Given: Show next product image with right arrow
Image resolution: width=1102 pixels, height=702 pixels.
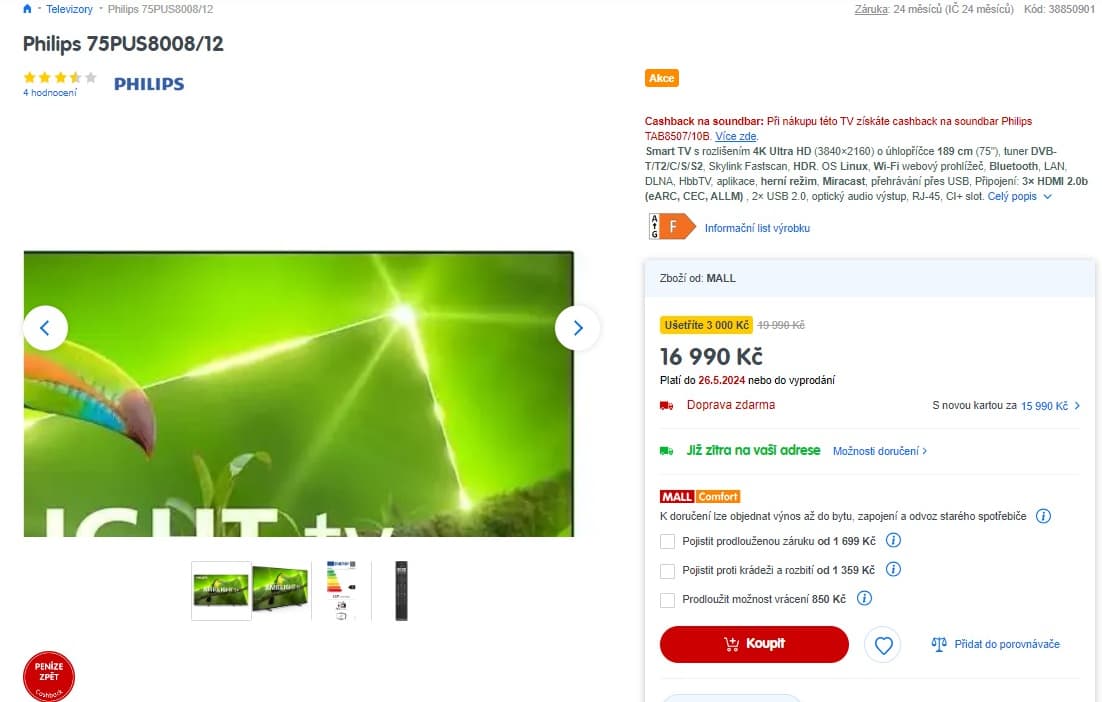Looking at the screenshot, I should click(x=577, y=327).
